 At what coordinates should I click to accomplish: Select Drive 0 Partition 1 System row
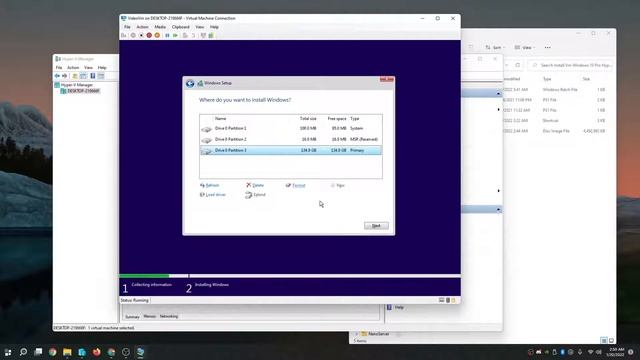pos(291,129)
